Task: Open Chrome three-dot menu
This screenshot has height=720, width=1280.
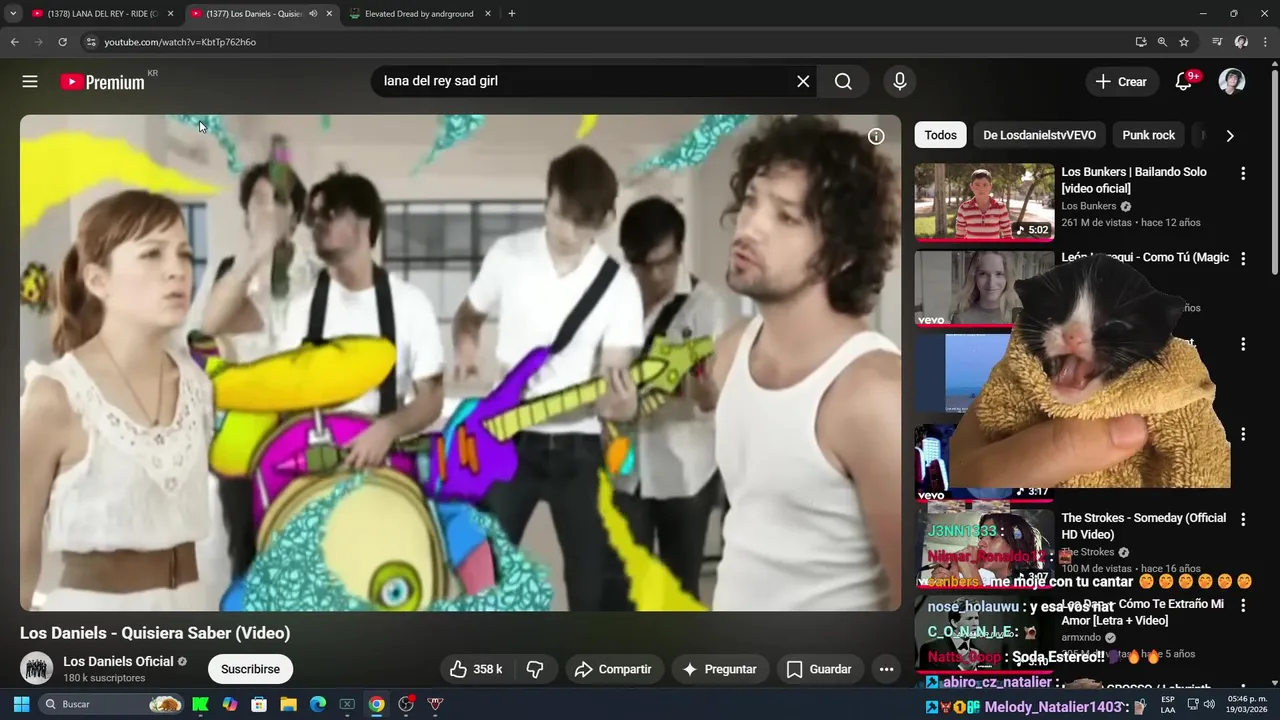Action: point(1266,42)
